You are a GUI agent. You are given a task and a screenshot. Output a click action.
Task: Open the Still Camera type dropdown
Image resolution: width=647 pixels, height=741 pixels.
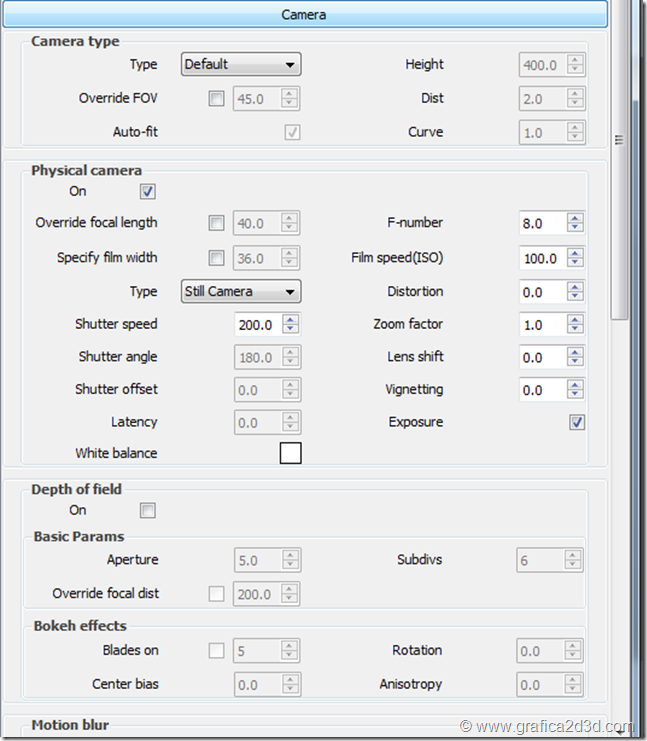[240, 292]
